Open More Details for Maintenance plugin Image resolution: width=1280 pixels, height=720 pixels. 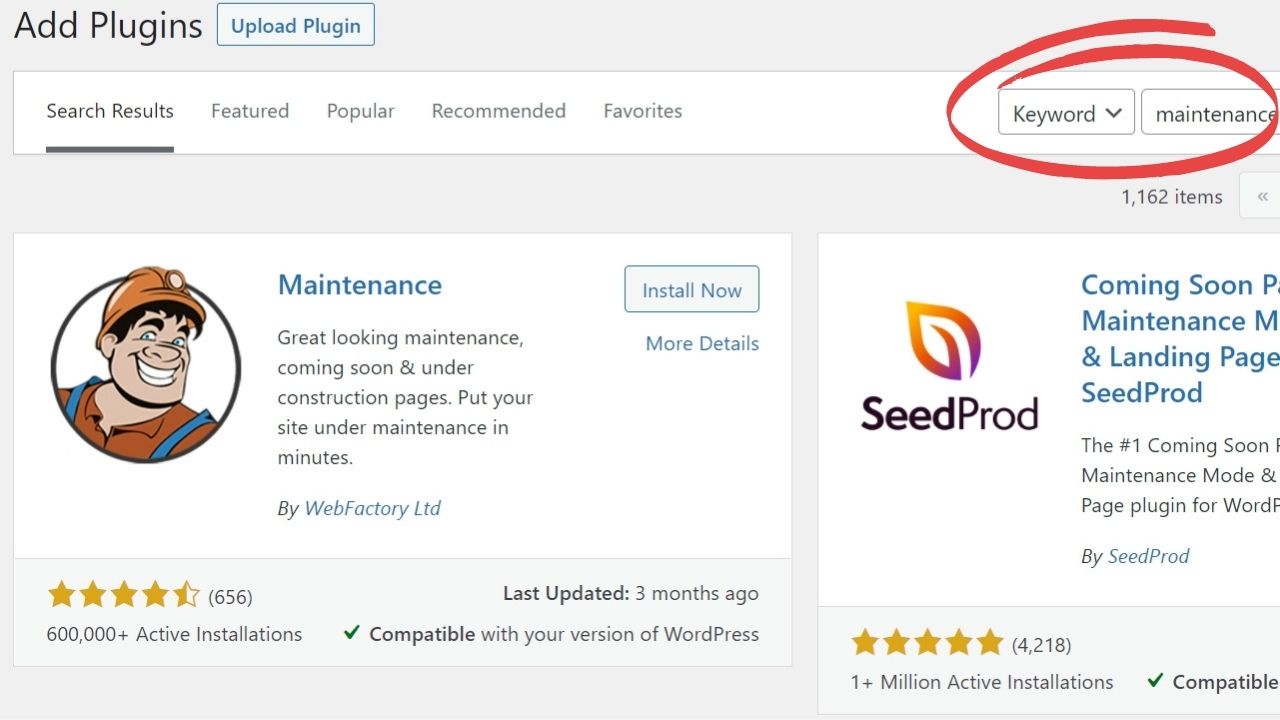pyautogui.click(x=701, y=343)
